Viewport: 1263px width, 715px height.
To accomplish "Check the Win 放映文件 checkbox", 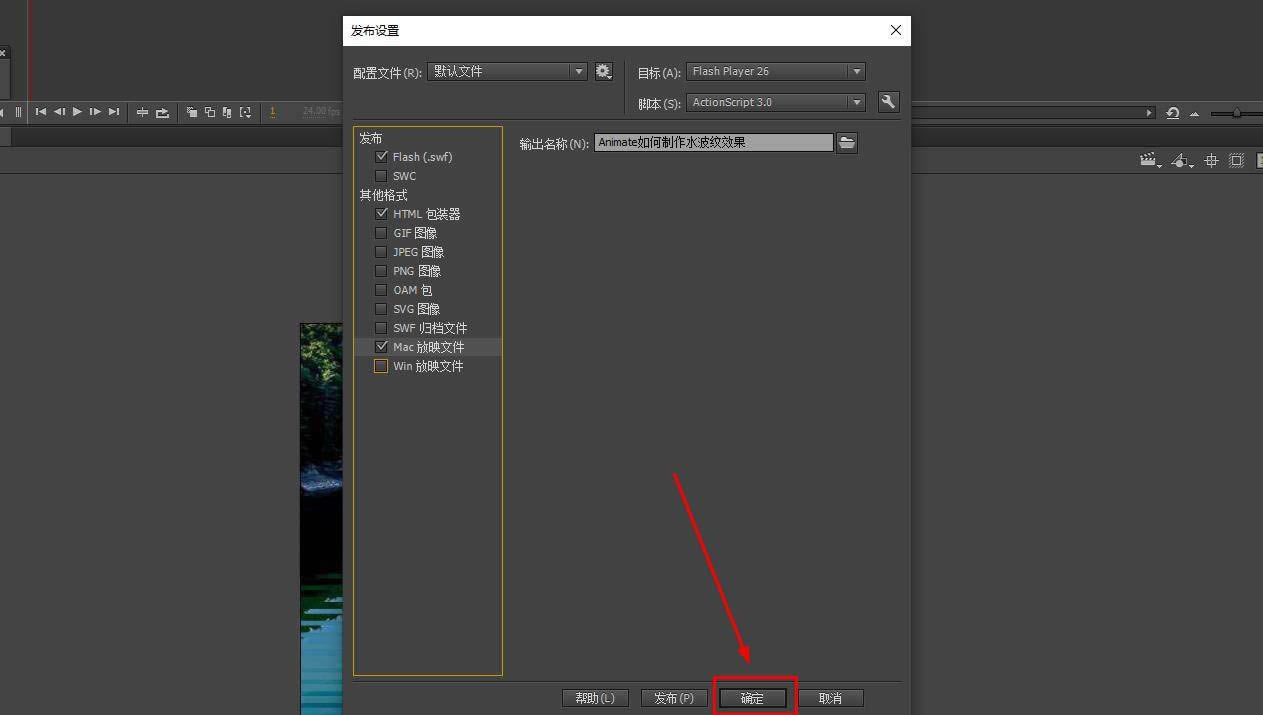I will [381, 366].
